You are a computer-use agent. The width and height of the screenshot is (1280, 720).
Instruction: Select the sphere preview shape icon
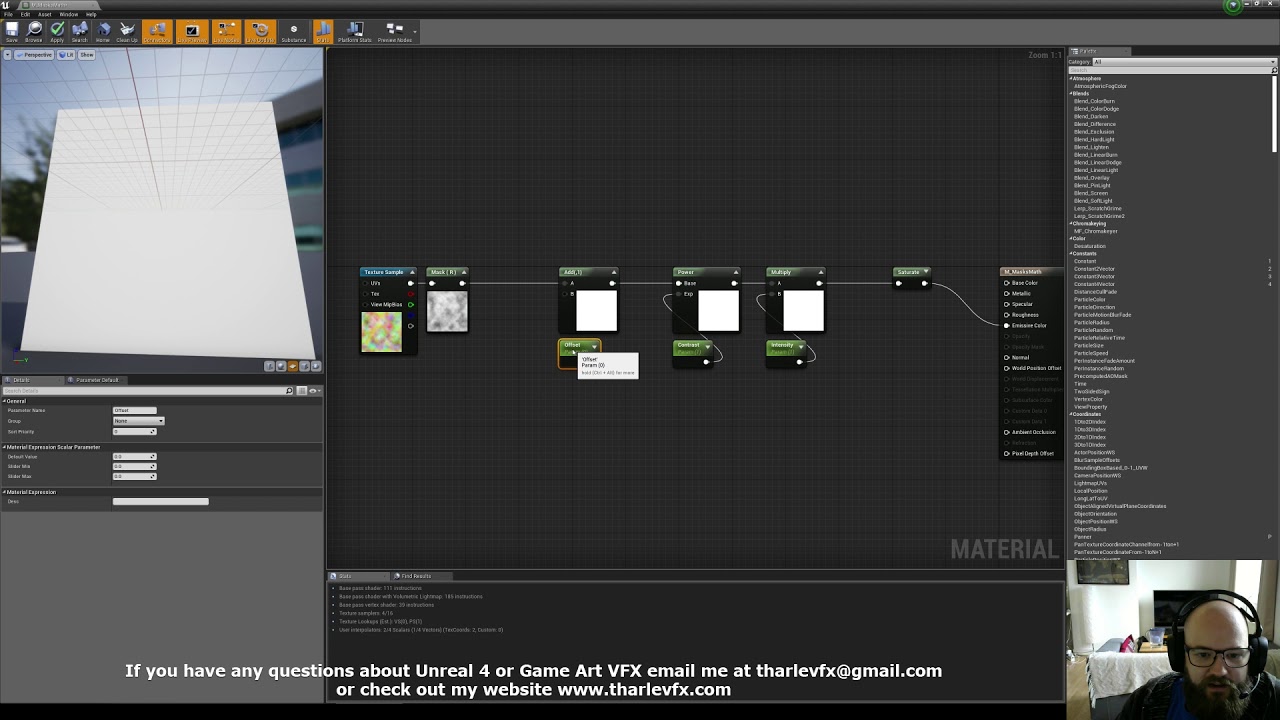[281, 366]
